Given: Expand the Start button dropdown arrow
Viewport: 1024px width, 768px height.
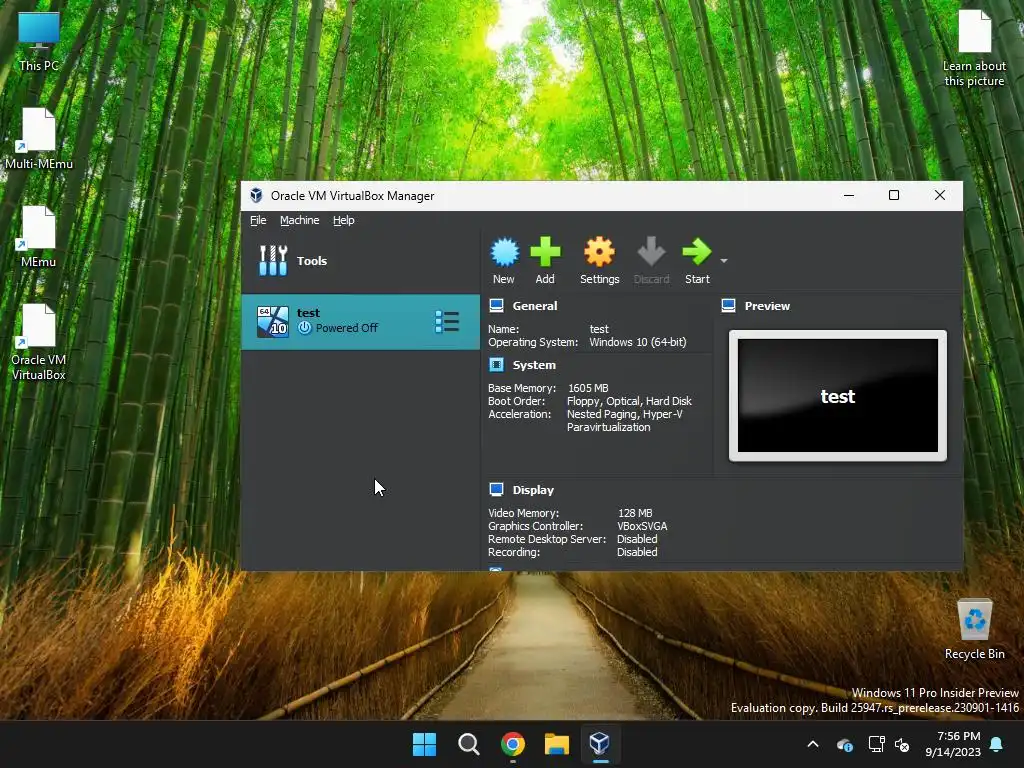Looking at the screenshot, I should pyautogui.click(x=724, y=261).
